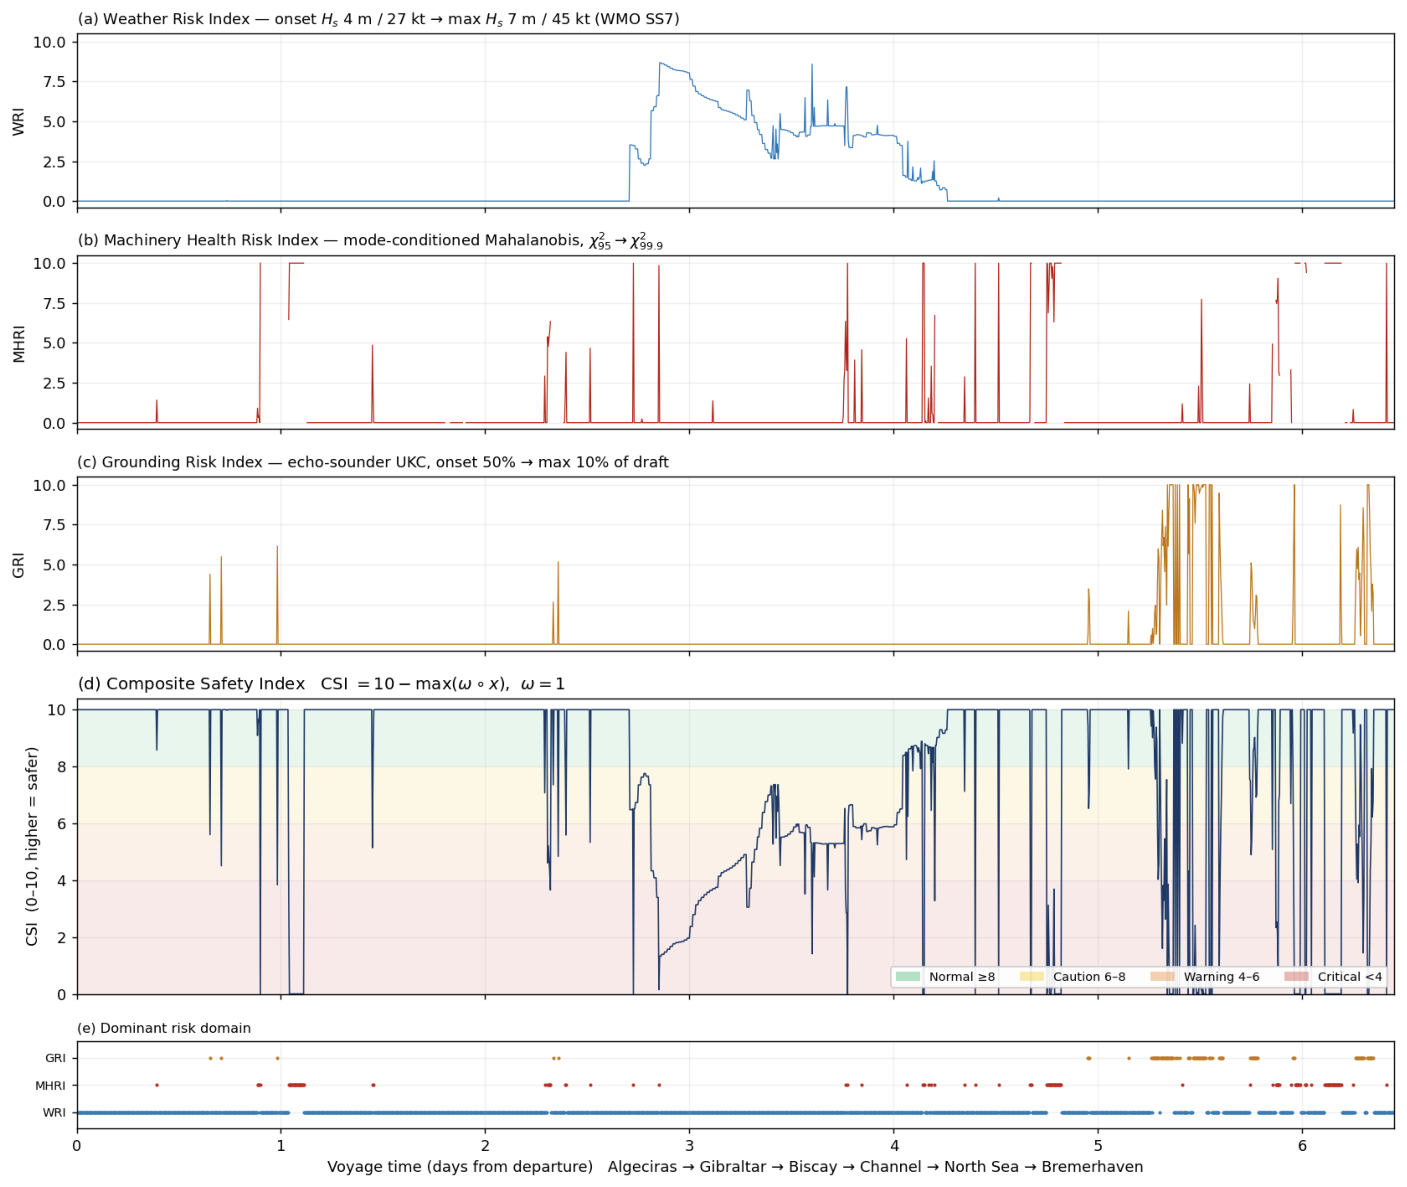This screenshot has height=1187, width=1407.
Task: Select the Machinery Health Risk Index panel title
Action: coord(371,241)
